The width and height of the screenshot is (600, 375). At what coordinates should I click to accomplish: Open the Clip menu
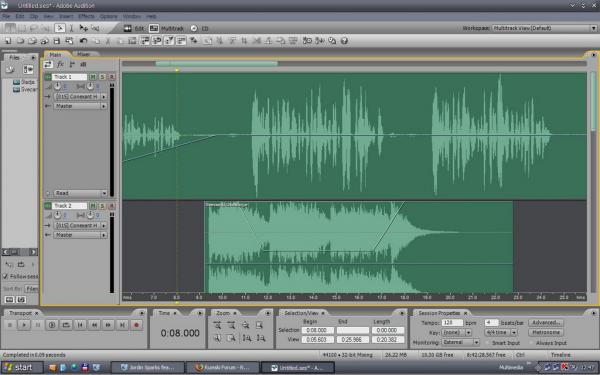click(34, 16)
